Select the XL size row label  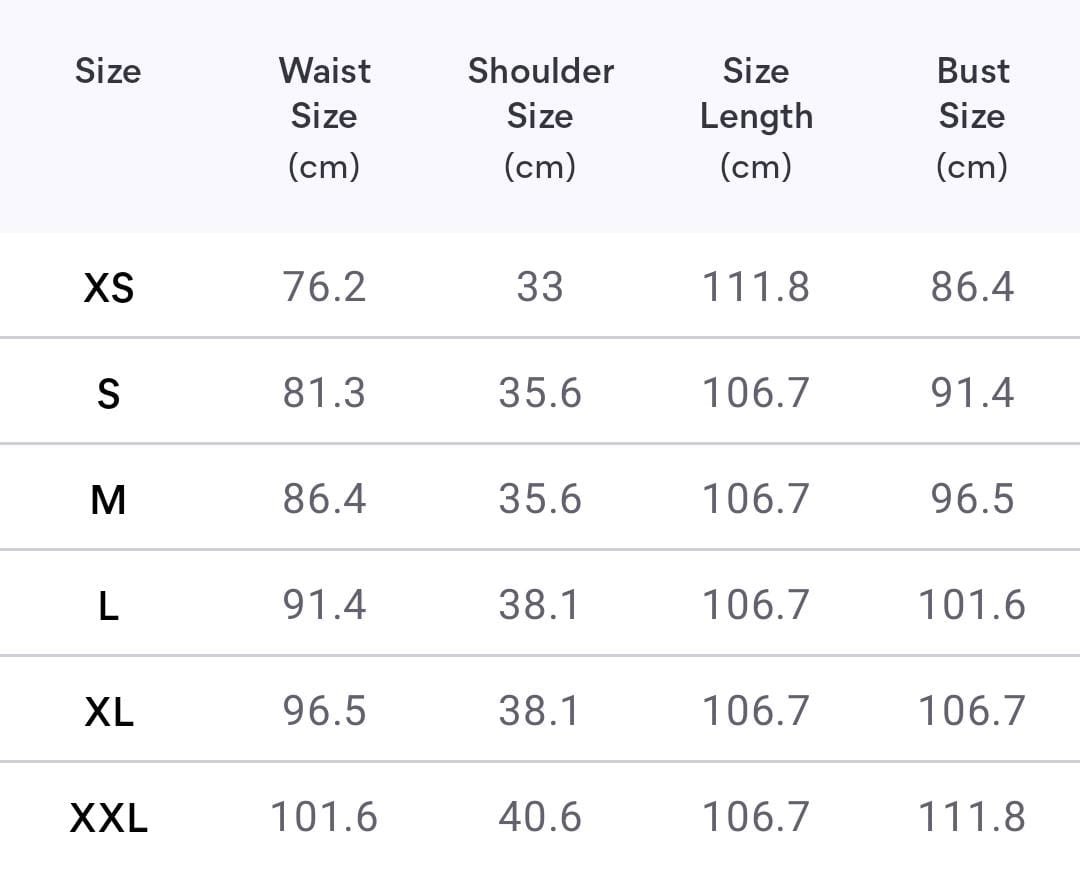point(108,712)
